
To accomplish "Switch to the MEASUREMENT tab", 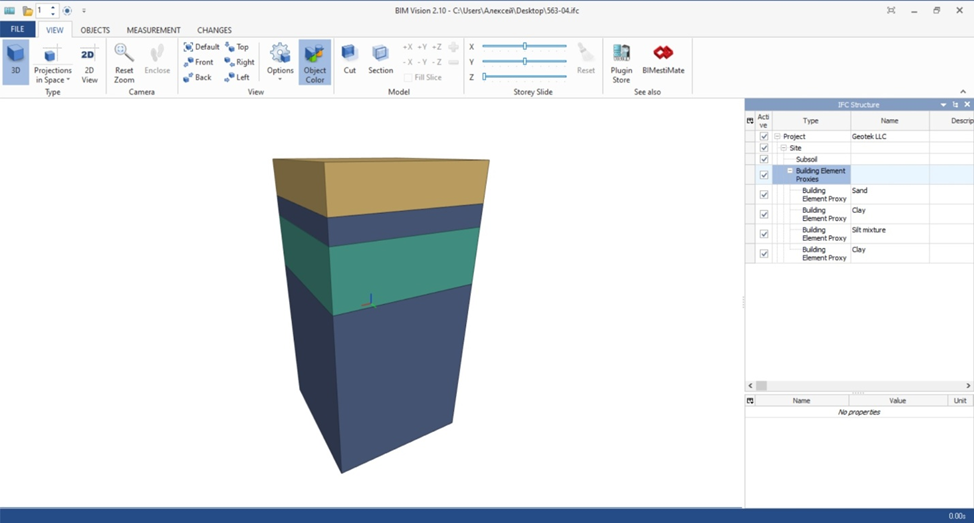I will pos(153,30).
